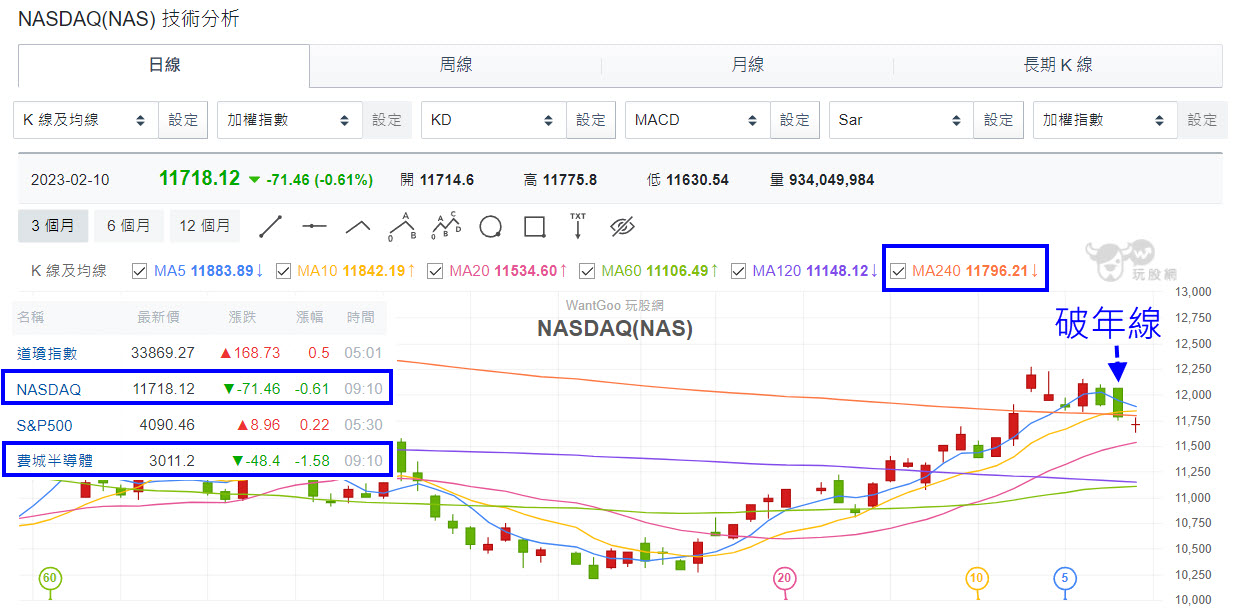This screenshot has width=1246, height=610.
Task: Click the NASDAQ row in the quote table
Action: (201, 389)
